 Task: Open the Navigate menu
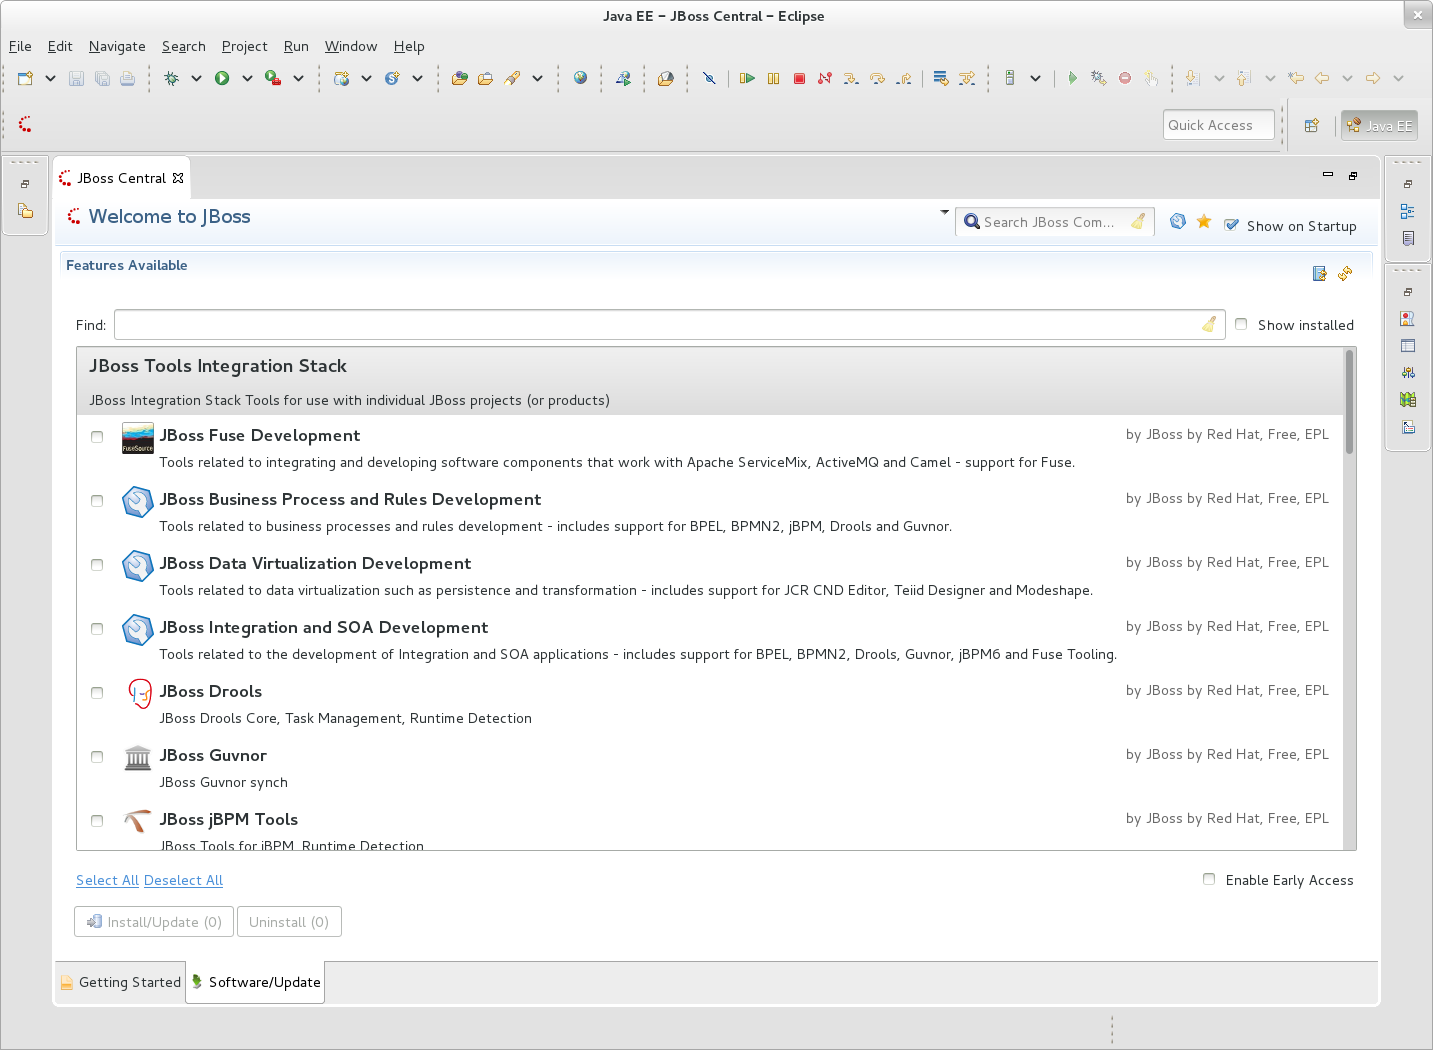117,46
